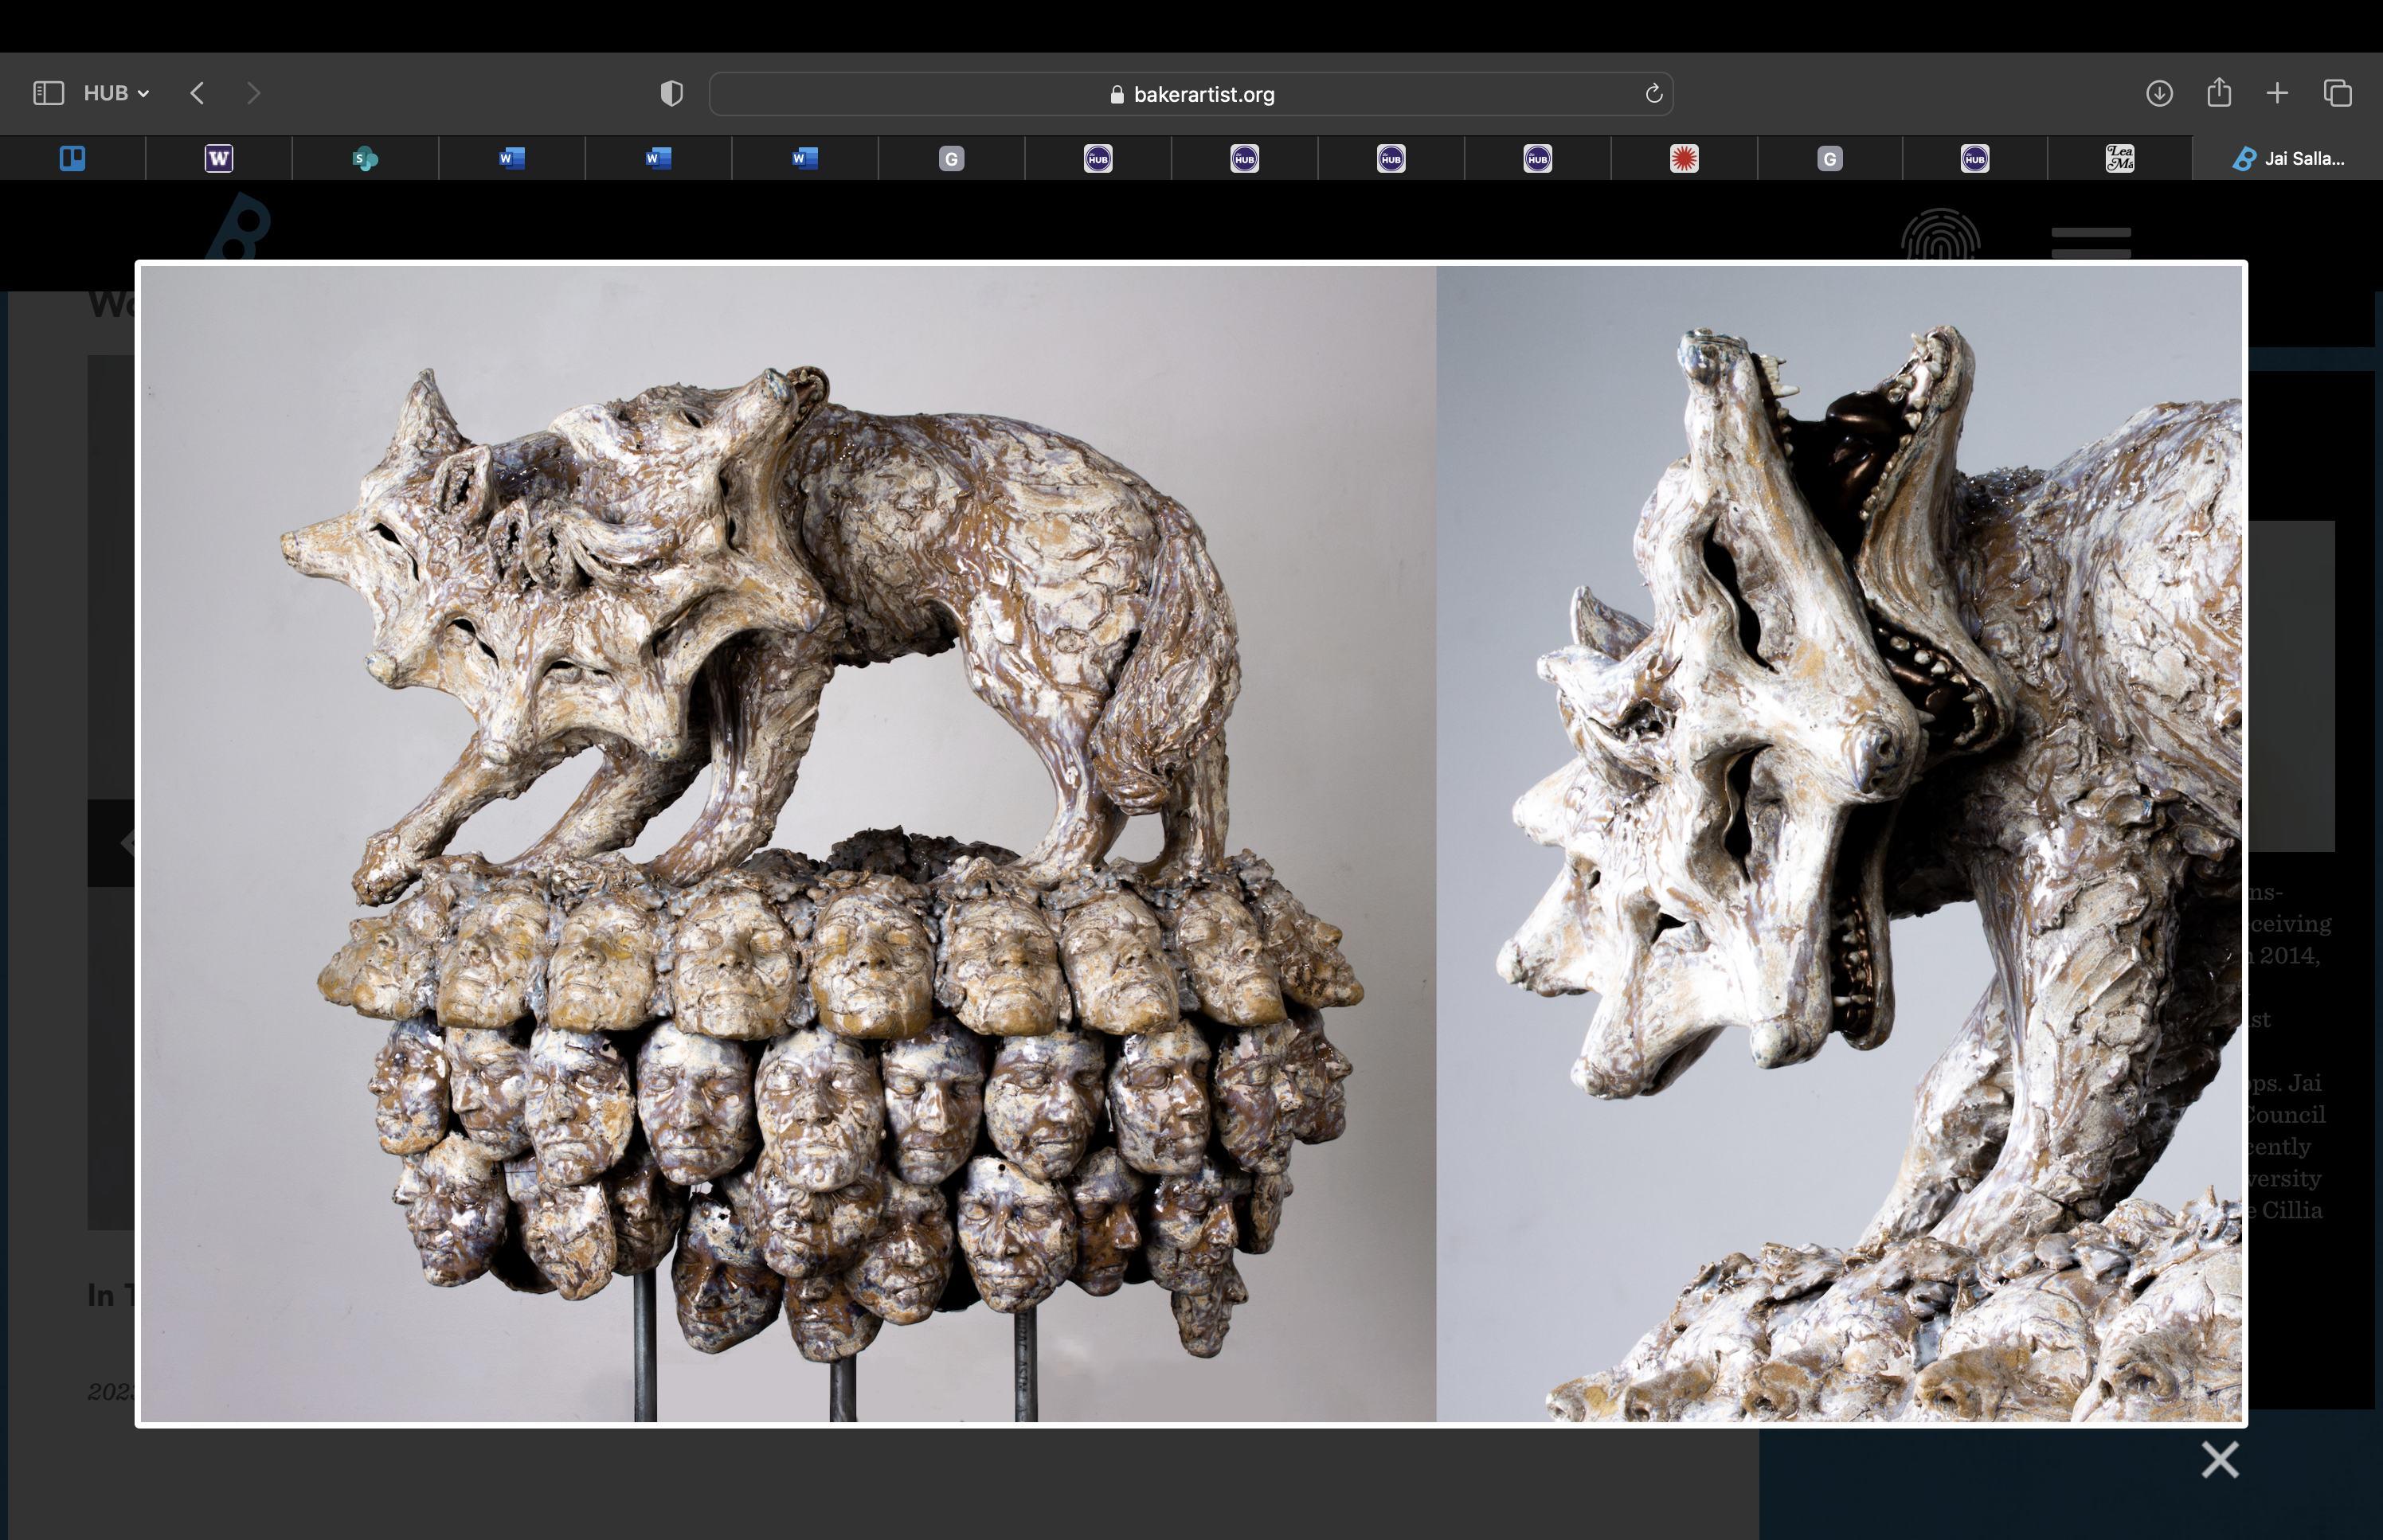Go back to the previous page
Viewport: 2383px width, 1540px height.
197,93
